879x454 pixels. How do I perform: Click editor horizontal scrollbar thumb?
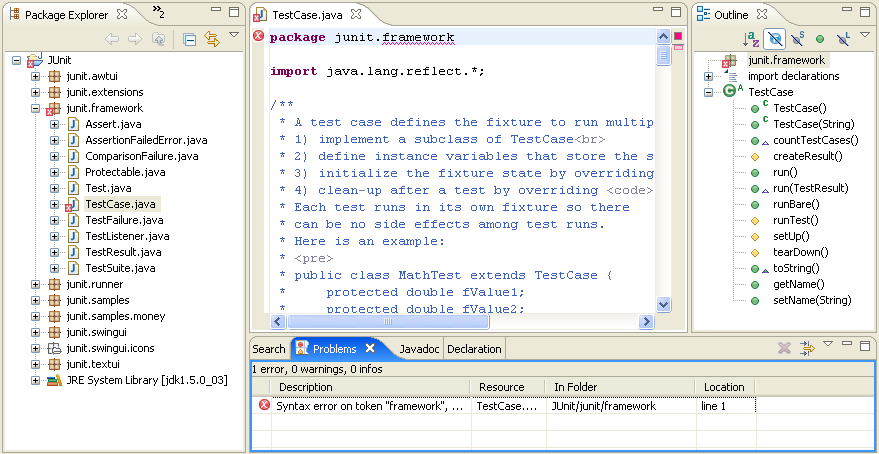point(387,322)
